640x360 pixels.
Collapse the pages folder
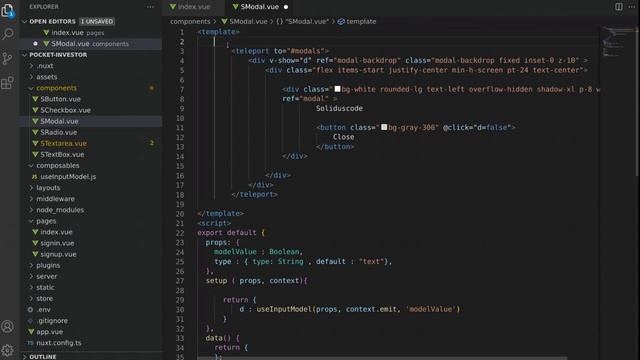[46, 221]
